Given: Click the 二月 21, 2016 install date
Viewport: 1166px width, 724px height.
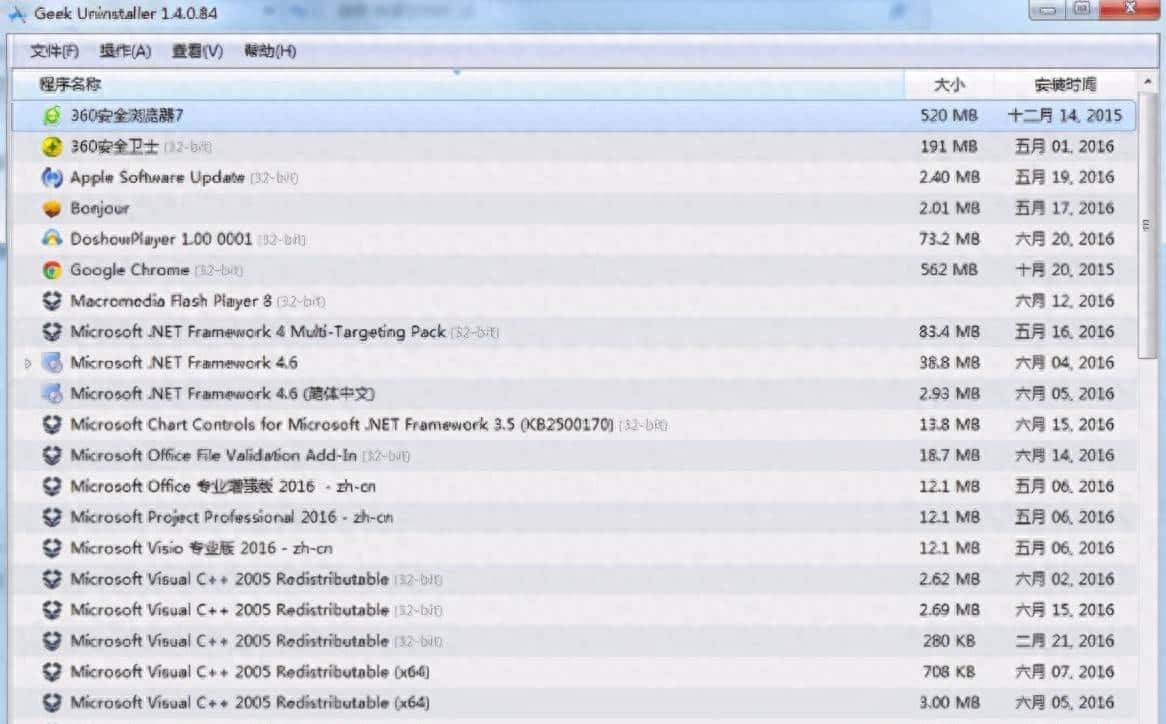Looking at the screenshot, I should coord(1065,641).
